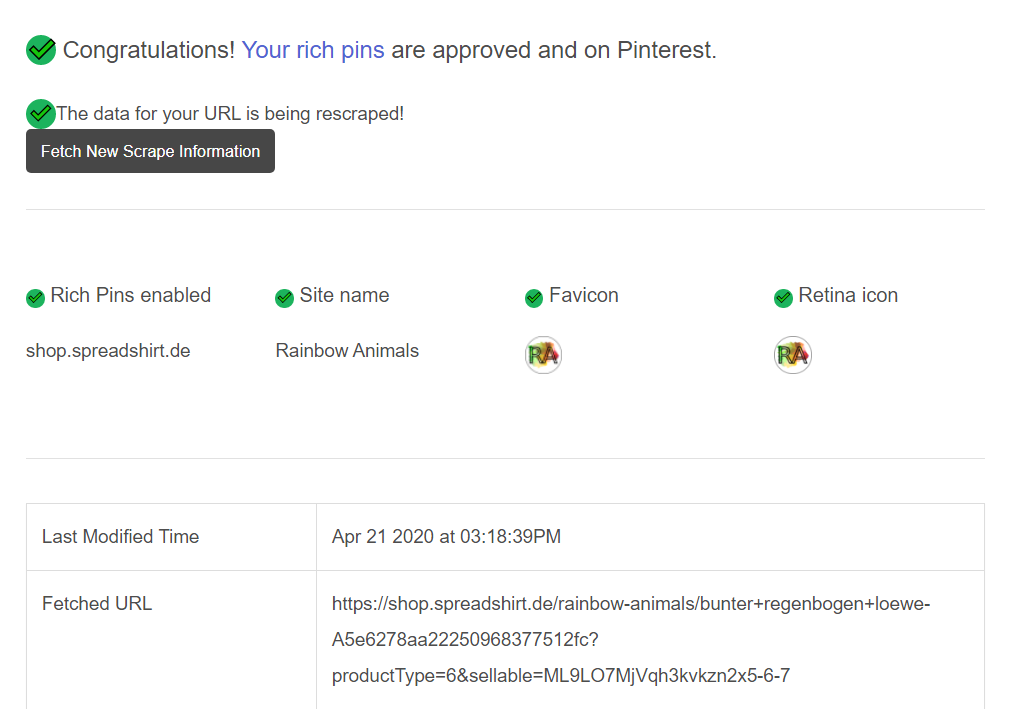The height and width of the screenshot is (709, 1019).
Task: Click the Rich Pins enabled label
Action: click(131, 295)
